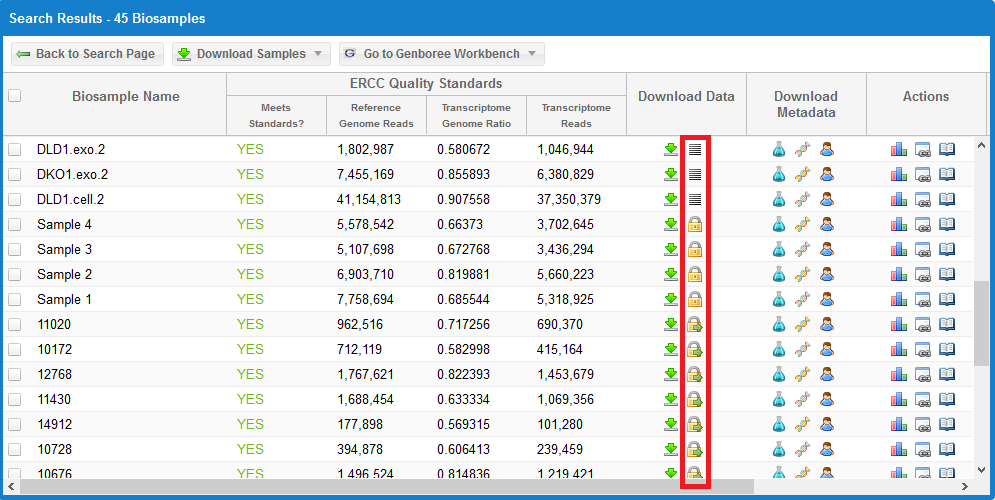Click green download arrow for DLD1.exo.2
The image size is (995, 500).
click(x=671, y=149)
